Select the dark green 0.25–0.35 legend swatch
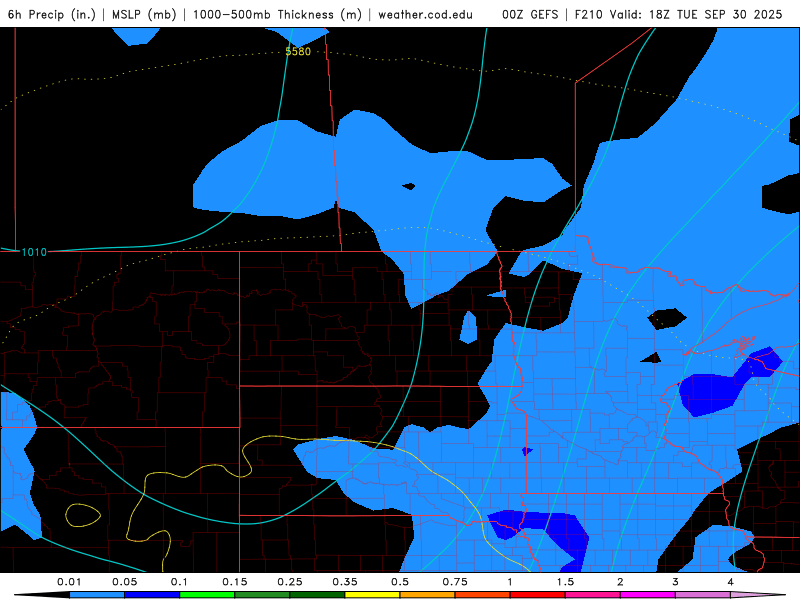The height and width of the screenshot is (600, 800). point(317,595)
